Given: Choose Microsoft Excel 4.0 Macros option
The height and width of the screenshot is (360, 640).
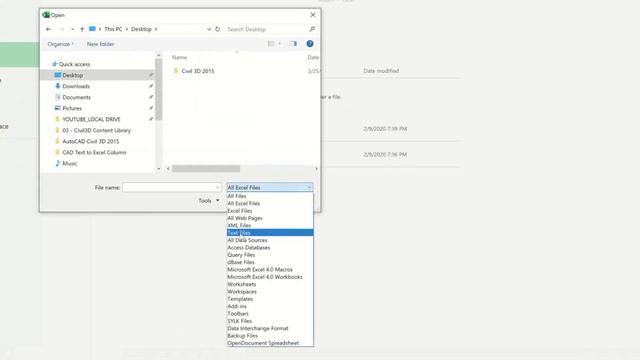Looking at the screenshot, I should coord(270,269).
